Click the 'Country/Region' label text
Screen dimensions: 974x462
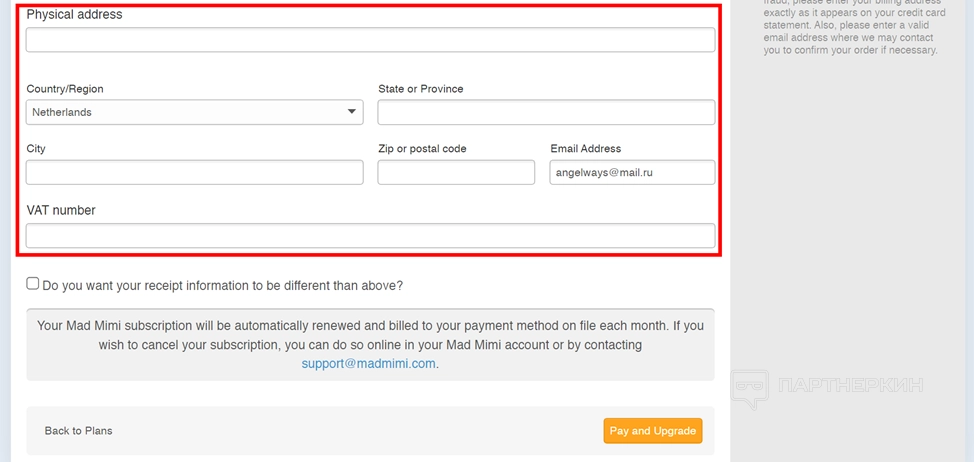(65, 89)
